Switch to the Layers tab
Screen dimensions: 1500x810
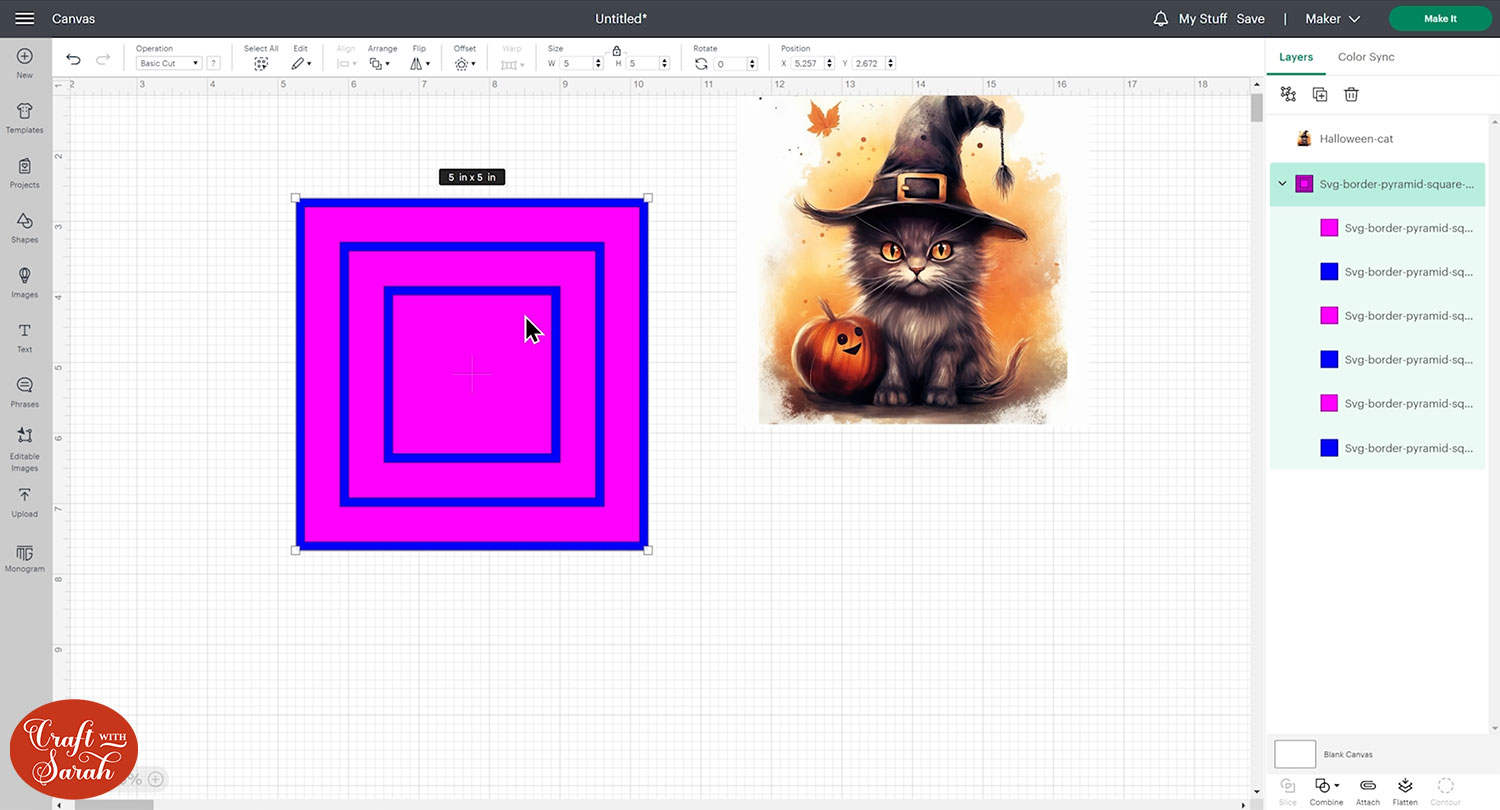pos(1296,57)
